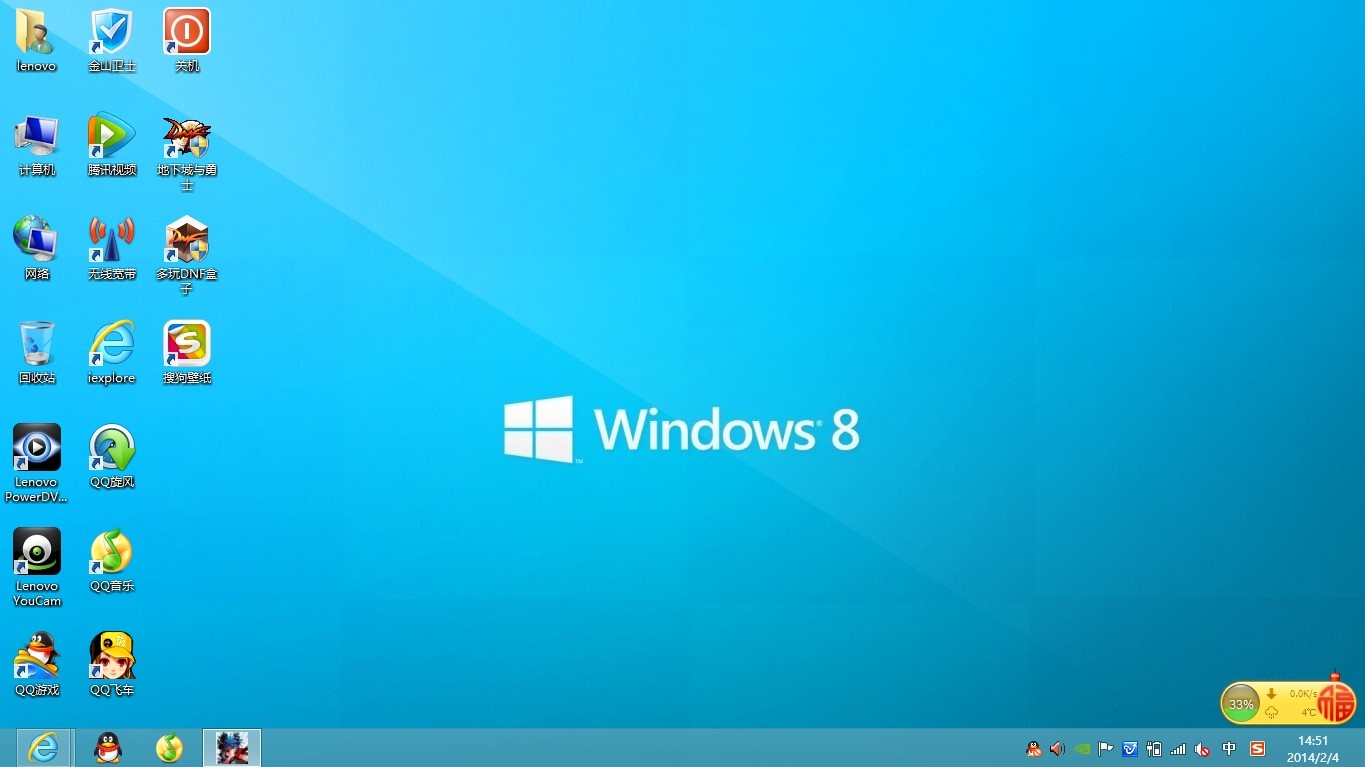Launch the QQ游戏 desktop shortcut
1365x767 pixels.
(37, 664)
